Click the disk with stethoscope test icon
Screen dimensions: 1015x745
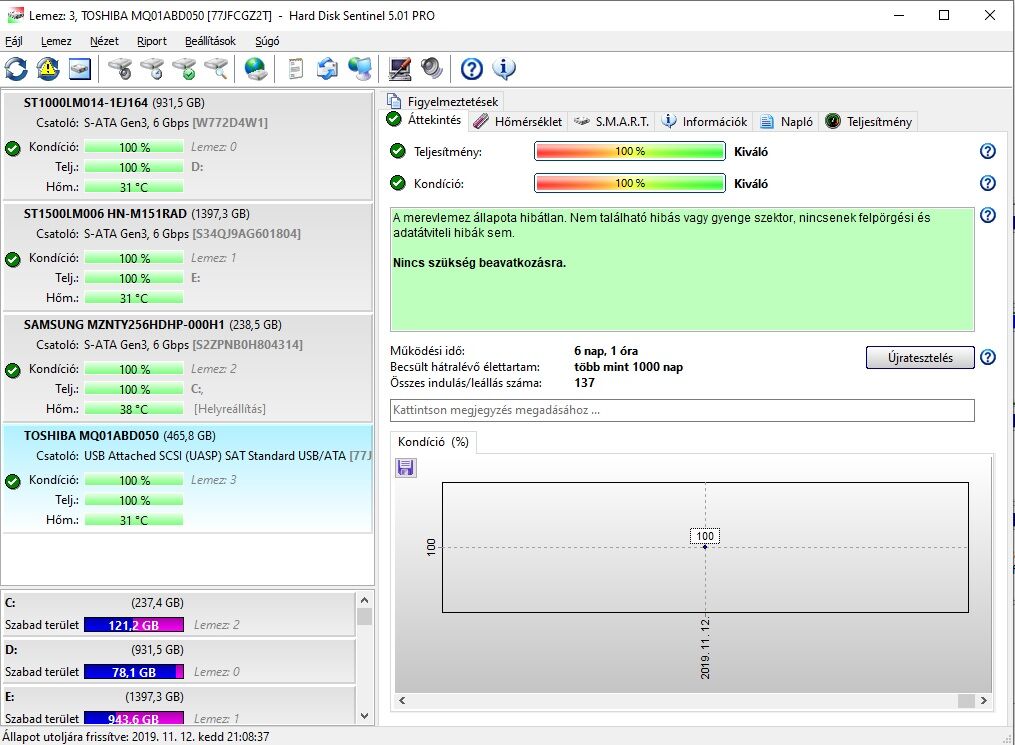point(120,69)
